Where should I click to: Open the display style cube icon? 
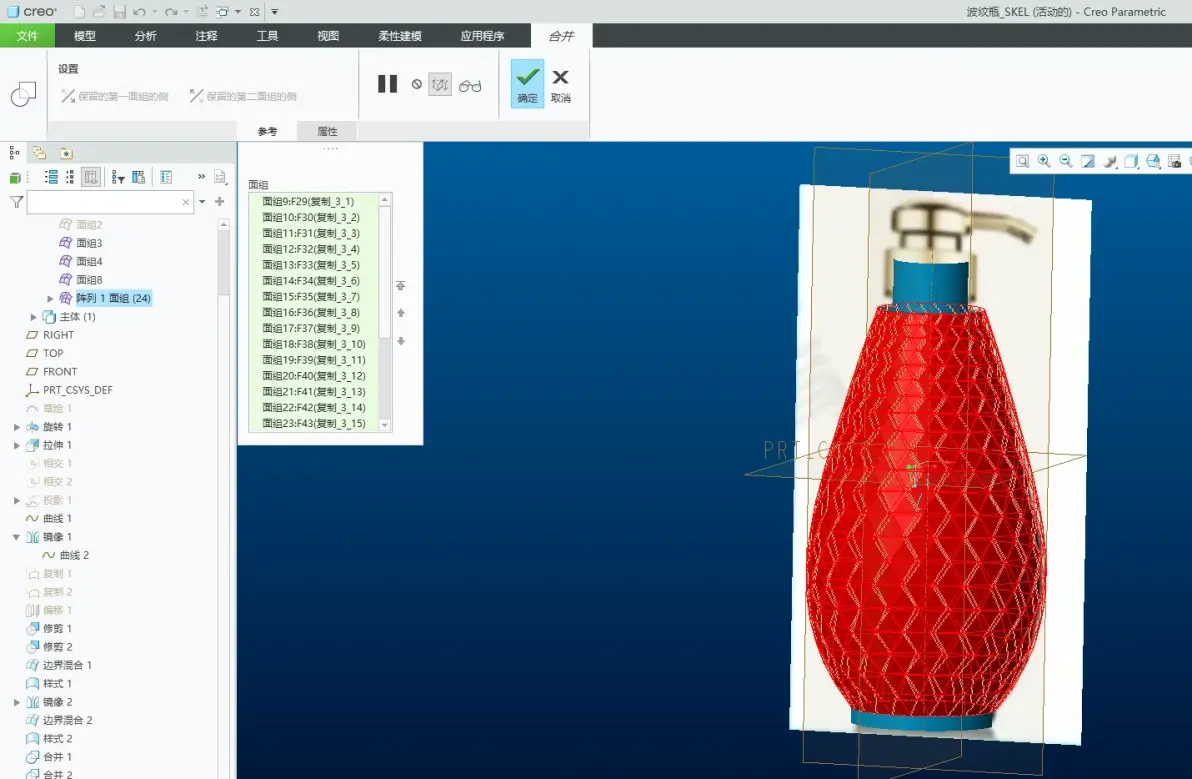point(1131,161)
